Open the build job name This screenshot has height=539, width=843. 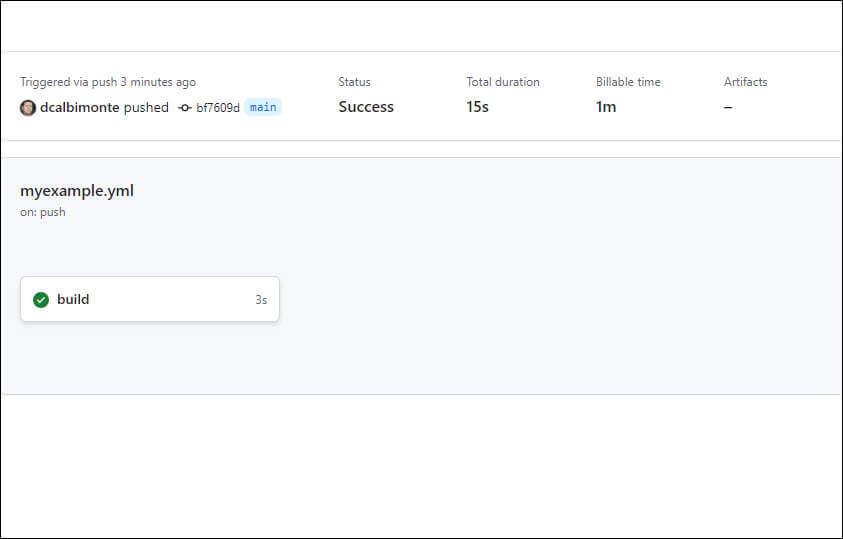pyautogui.click(x=73, y=299)
